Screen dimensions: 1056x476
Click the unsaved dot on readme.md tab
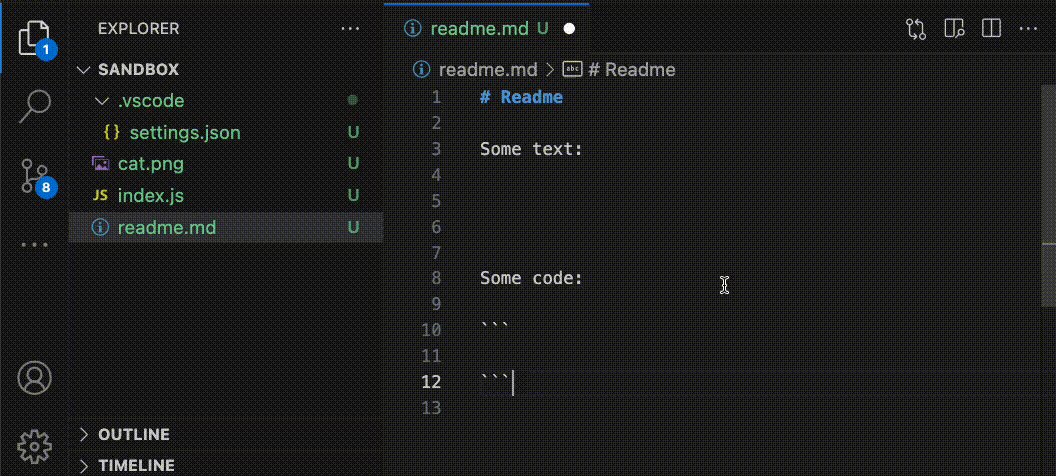click(569, 29)
